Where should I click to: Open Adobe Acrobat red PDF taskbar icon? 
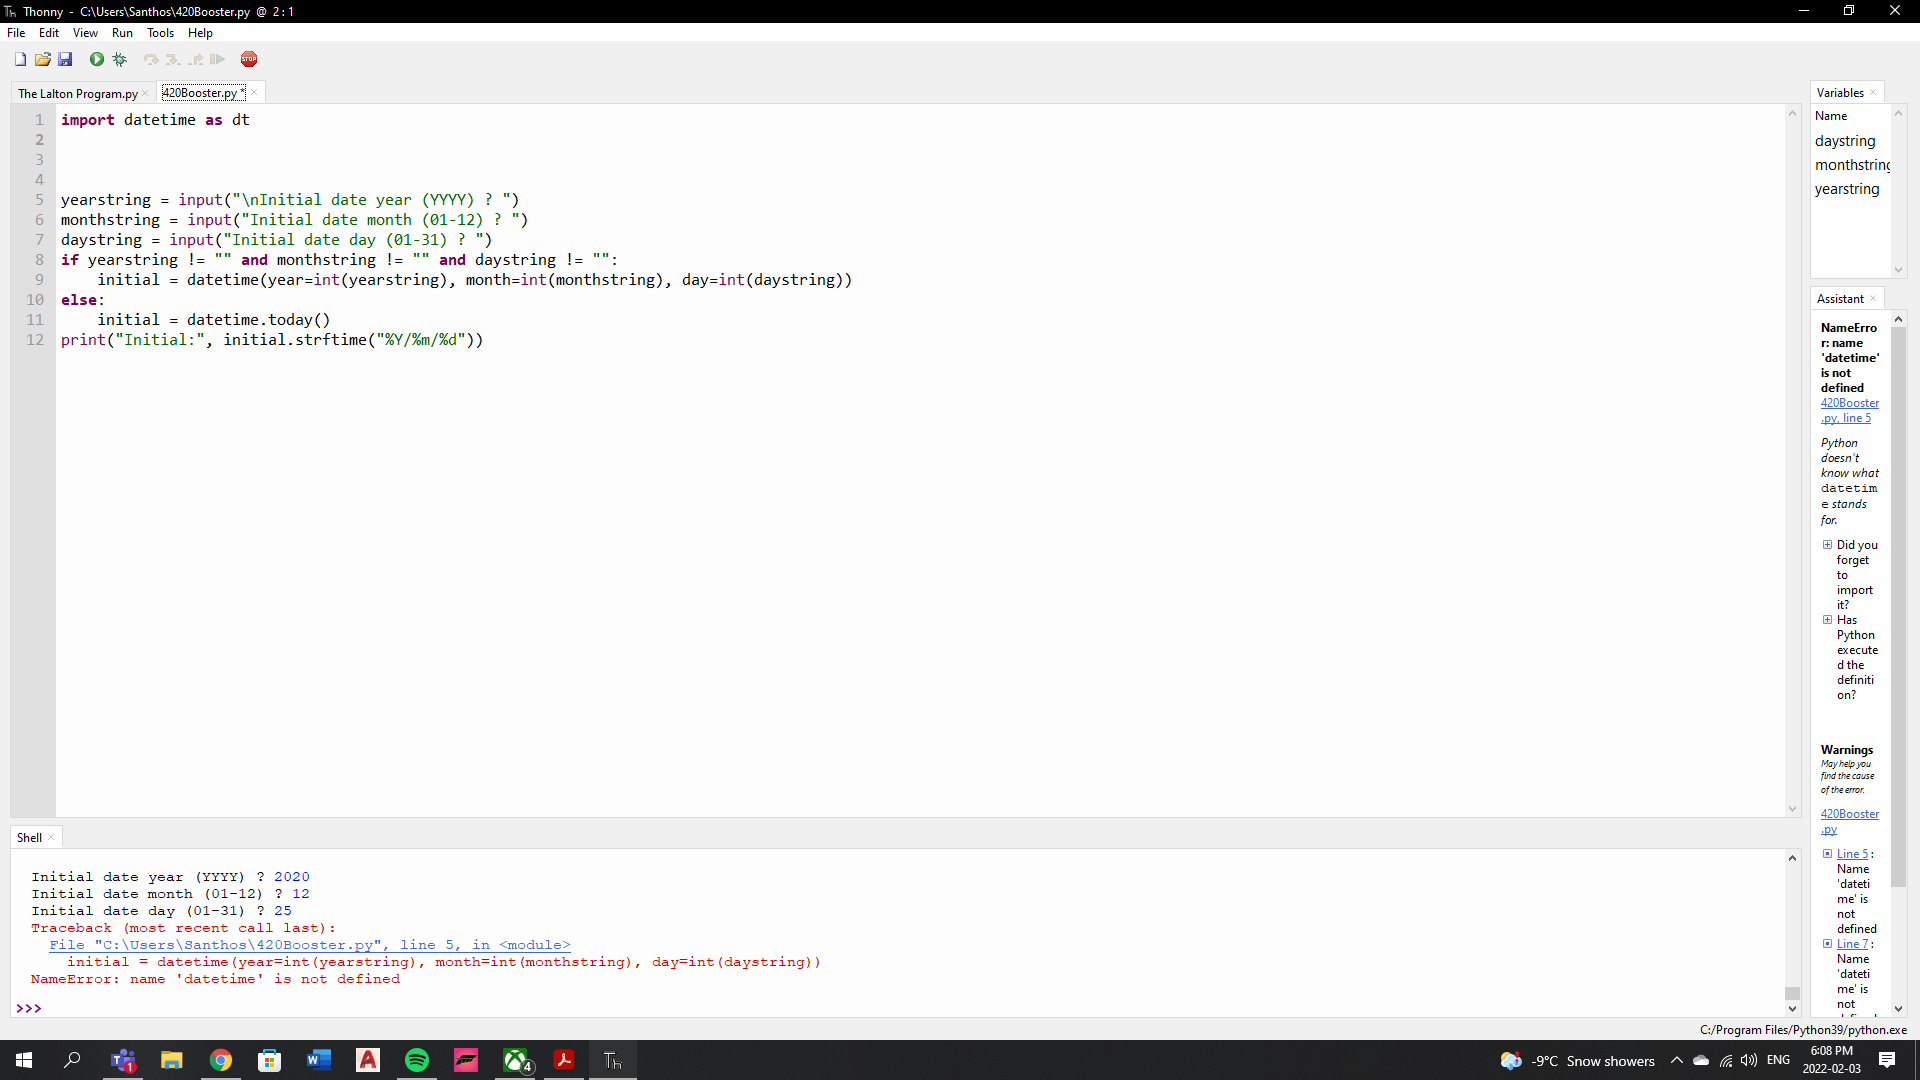click(x=564, y=1060)
